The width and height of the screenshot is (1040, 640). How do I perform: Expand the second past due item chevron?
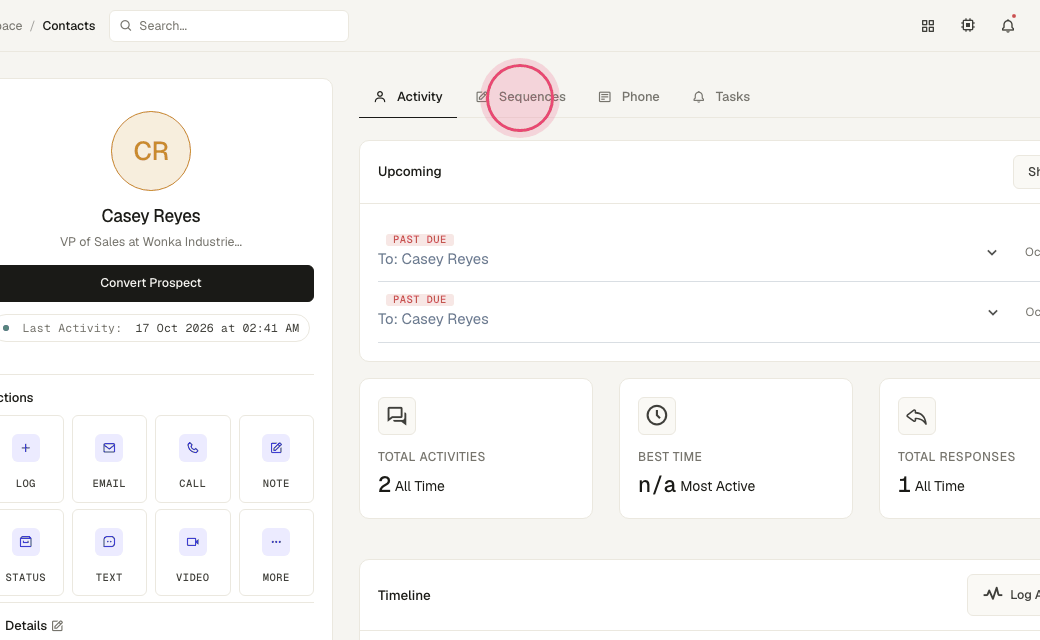992,312
